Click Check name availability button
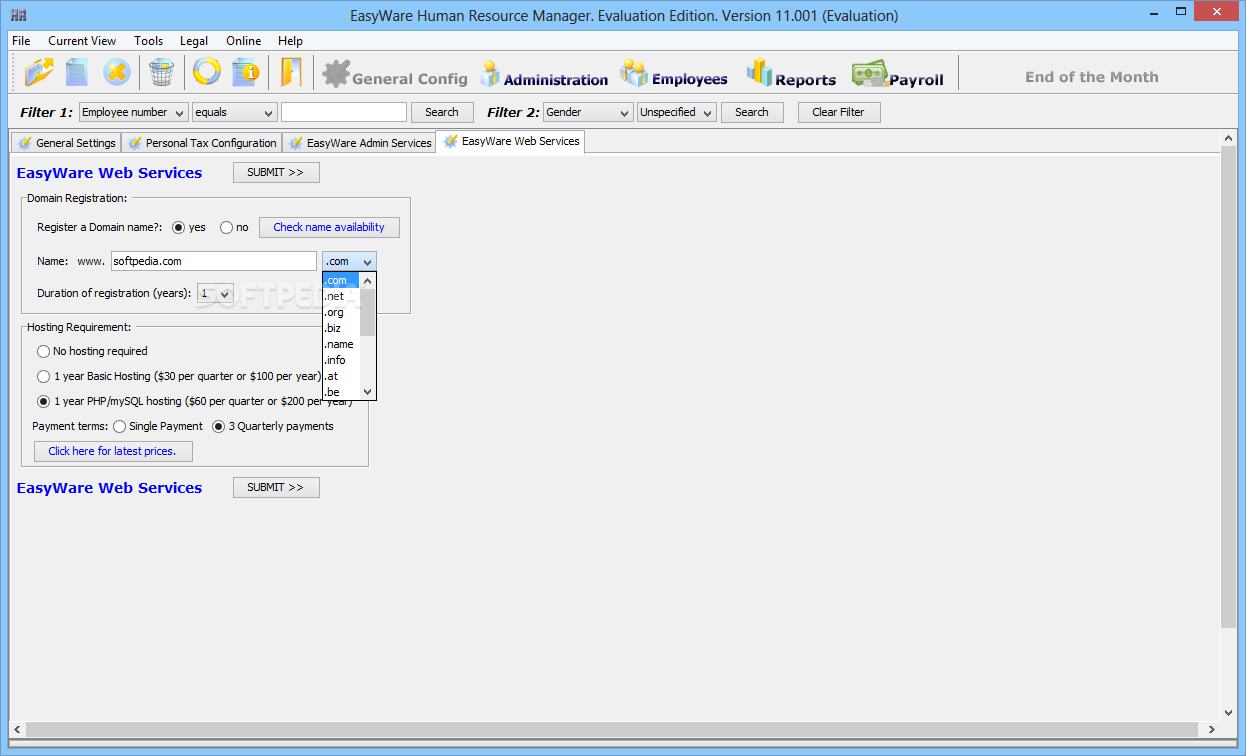This screenshot has height=756, width=1246. [329, 227]
